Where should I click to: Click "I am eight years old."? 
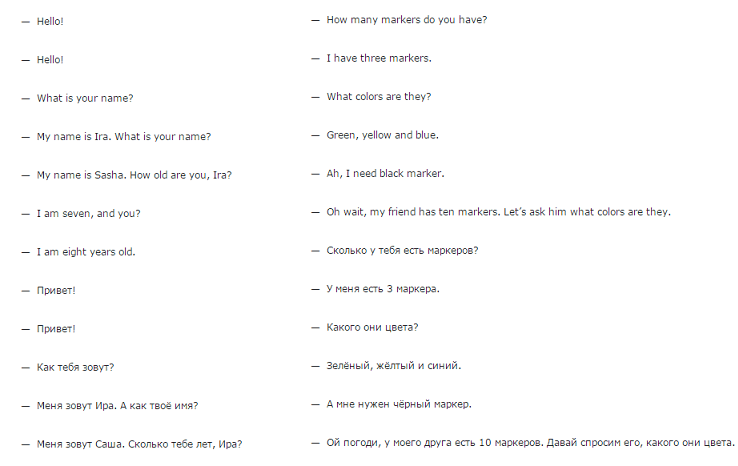(x=86, y=252)
